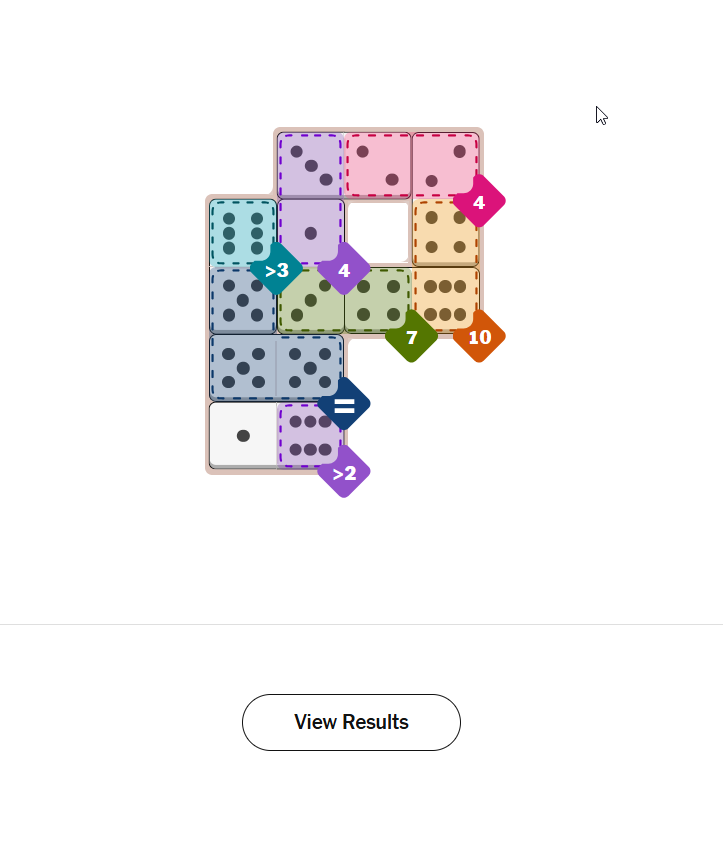Click pink two-pip tile beside purple three-pip
723x841 pixels.
tap(377, 165)
